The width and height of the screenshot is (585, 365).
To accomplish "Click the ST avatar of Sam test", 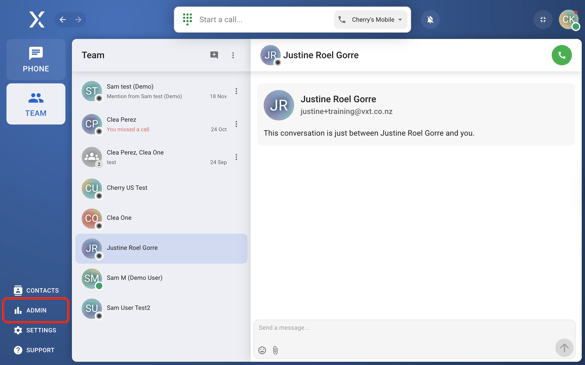I will (x=92, y=91).
